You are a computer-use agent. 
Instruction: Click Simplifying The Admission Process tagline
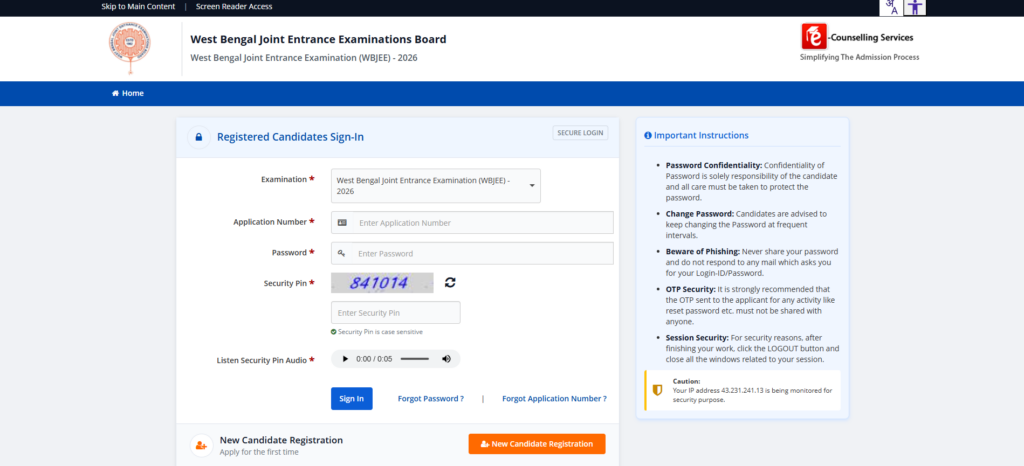(x=859, y=57)
